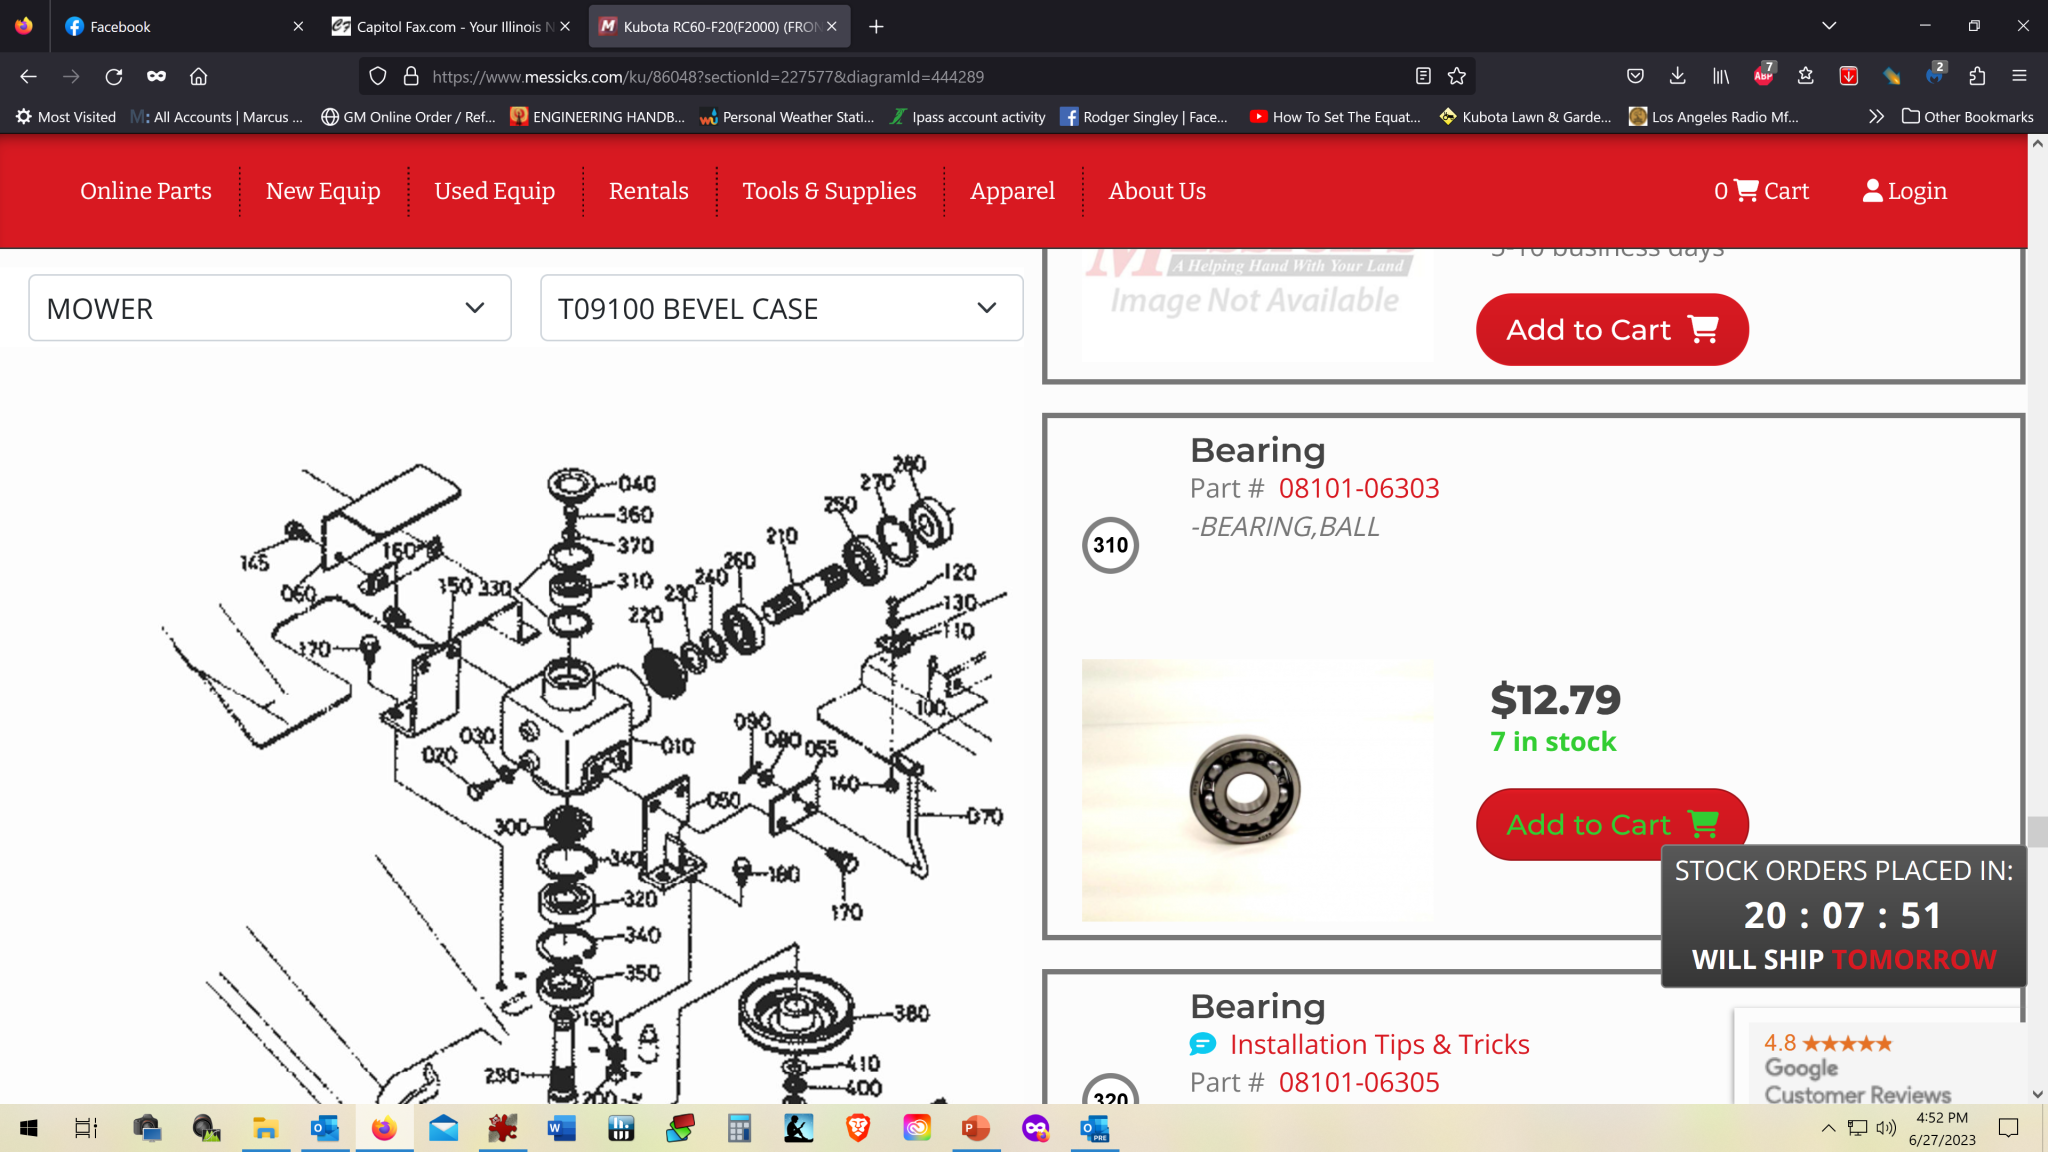Open the Windows Start menu

coord(28,1128)
